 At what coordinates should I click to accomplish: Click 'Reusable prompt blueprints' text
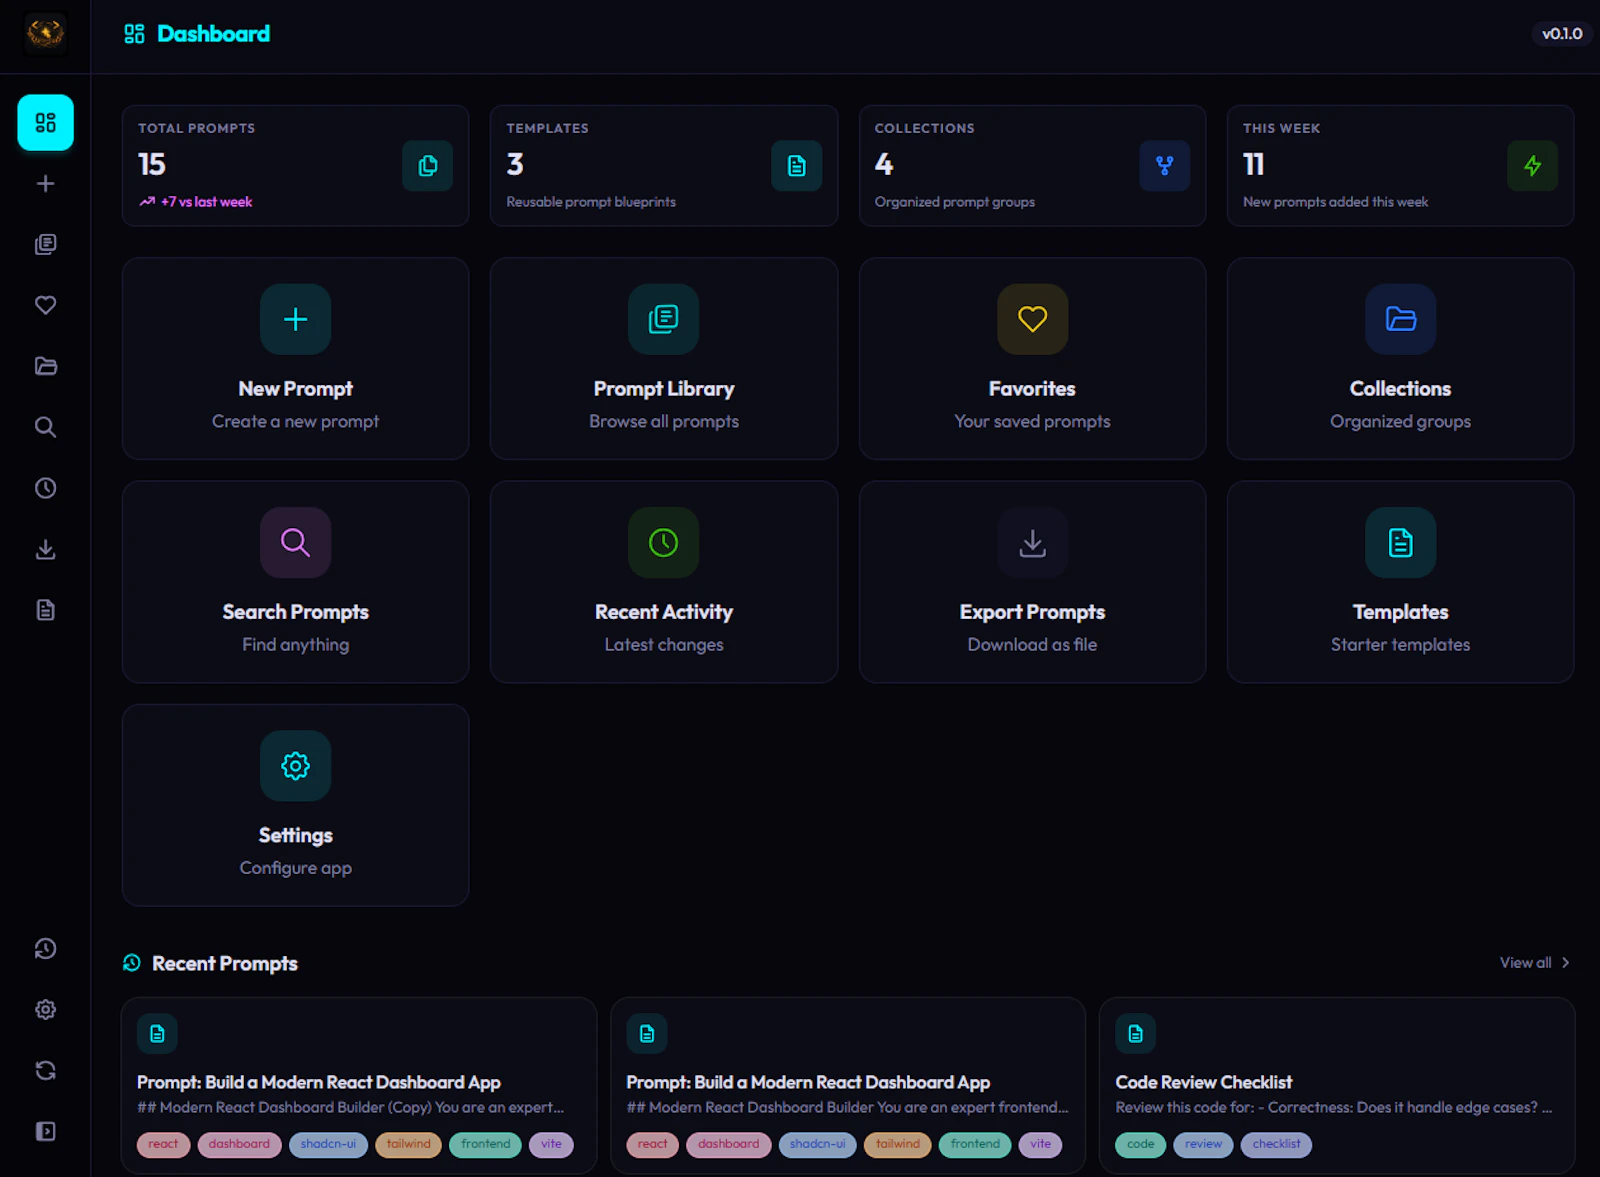click(591, 202)
